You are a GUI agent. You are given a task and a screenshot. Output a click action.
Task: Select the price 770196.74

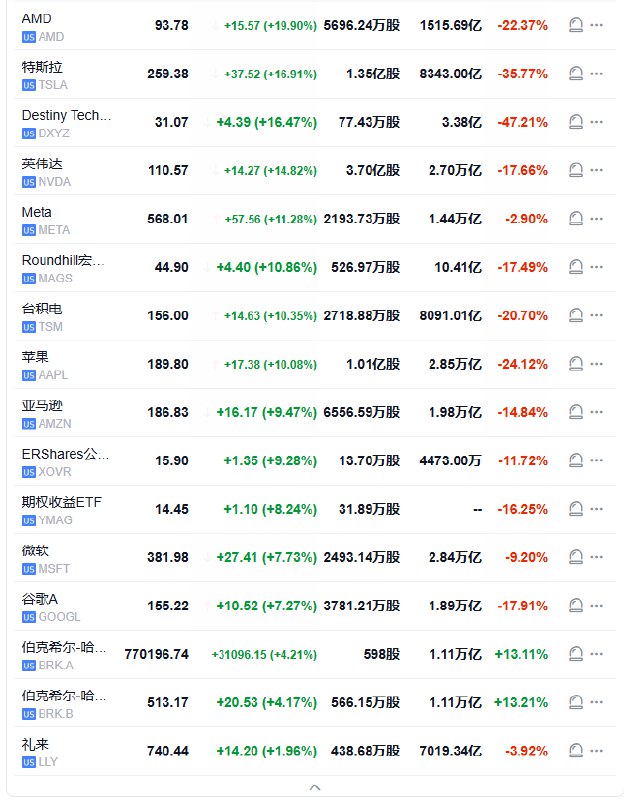click(x=157, y=654)
